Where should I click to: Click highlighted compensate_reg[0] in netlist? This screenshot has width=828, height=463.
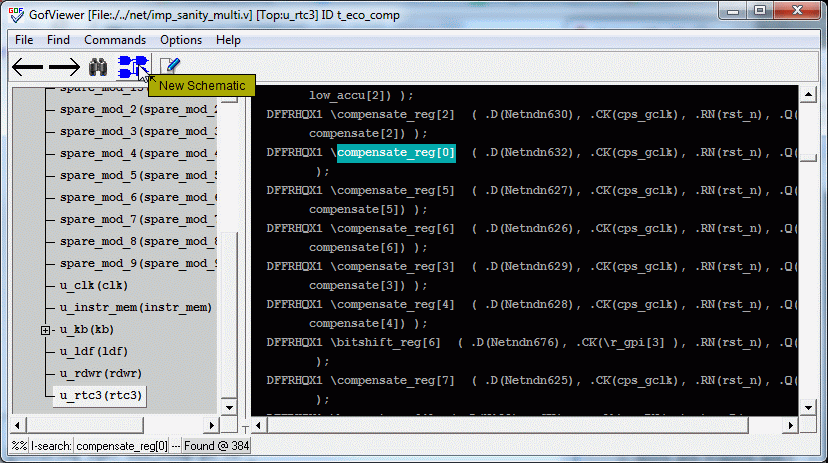tap(396, 153)
